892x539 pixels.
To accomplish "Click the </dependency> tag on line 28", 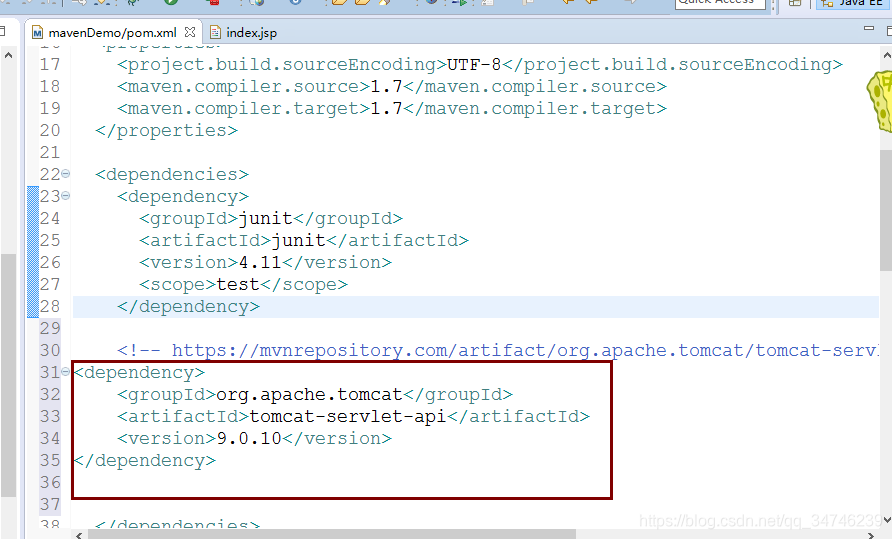I will point(188,307).
